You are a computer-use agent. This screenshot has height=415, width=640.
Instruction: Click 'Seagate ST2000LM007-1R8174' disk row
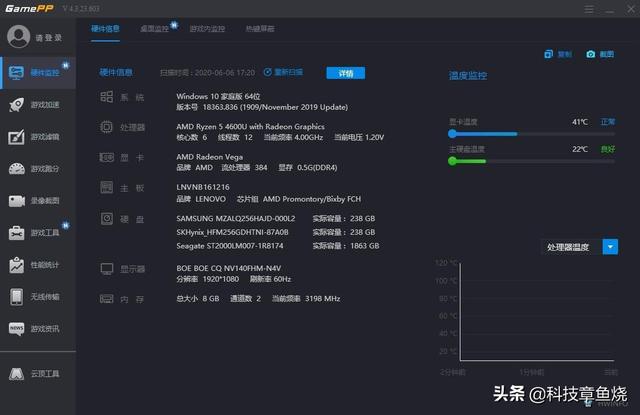point(230,246)
